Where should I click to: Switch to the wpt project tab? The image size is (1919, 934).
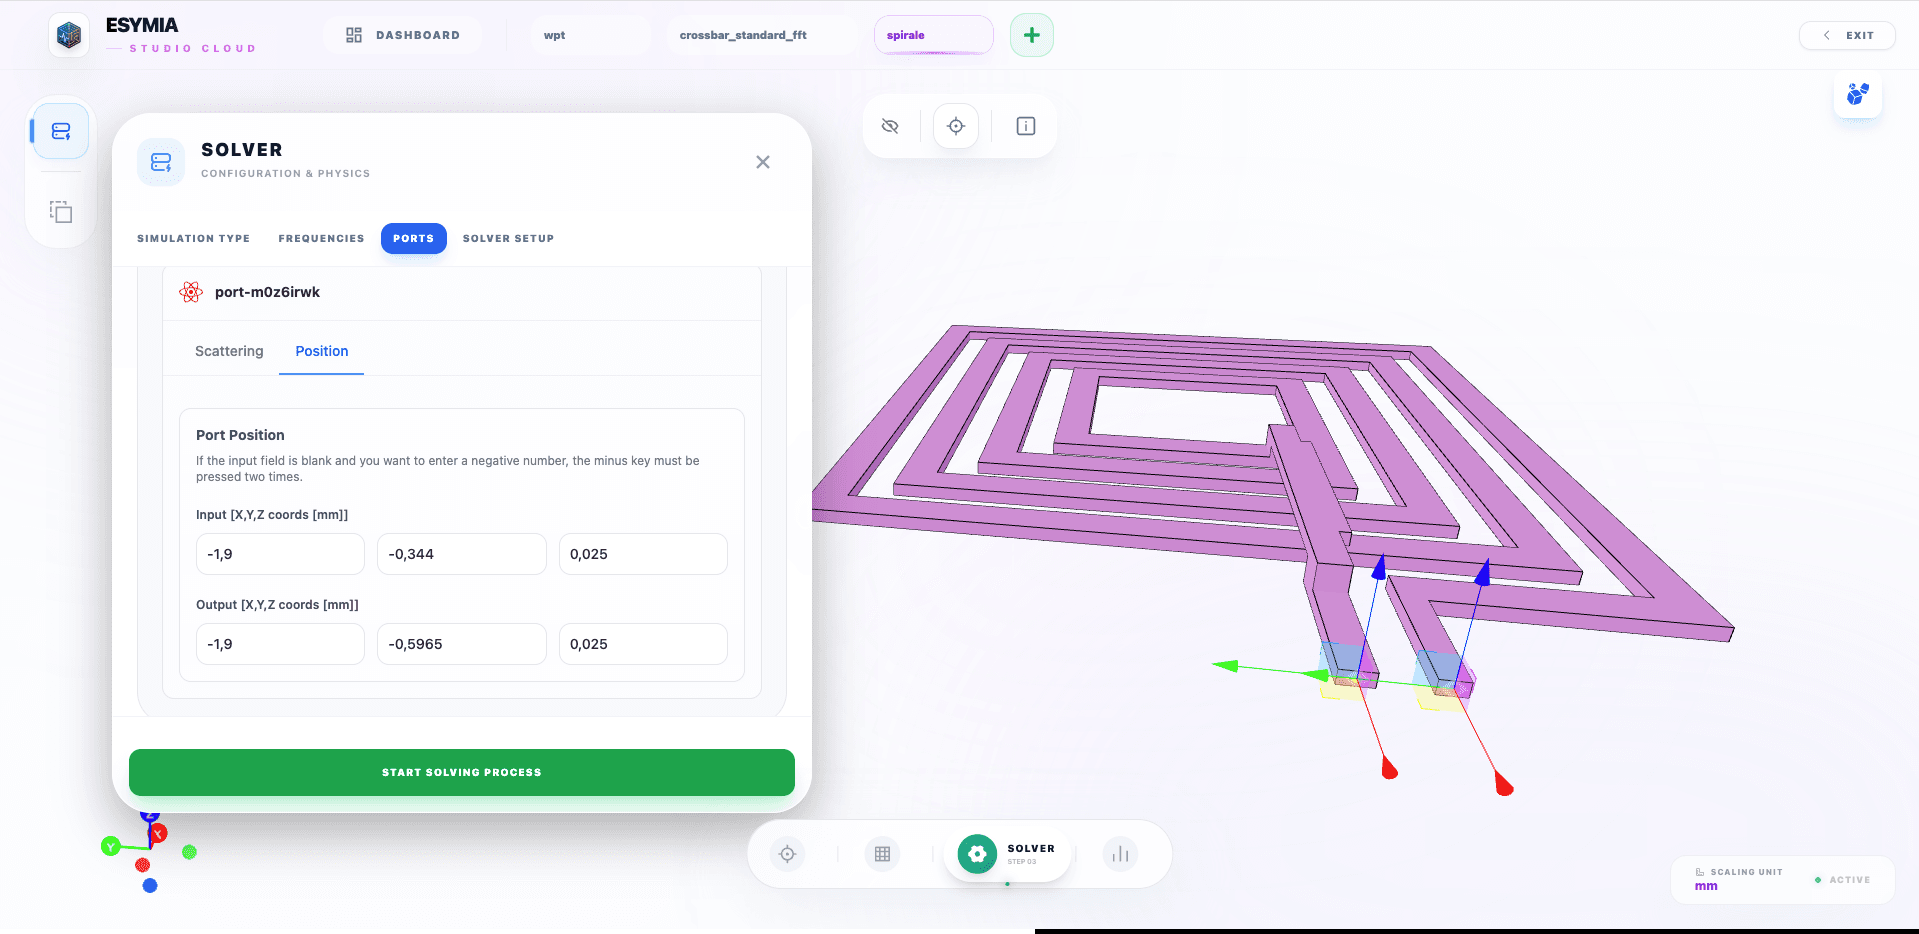coord(590,35)
